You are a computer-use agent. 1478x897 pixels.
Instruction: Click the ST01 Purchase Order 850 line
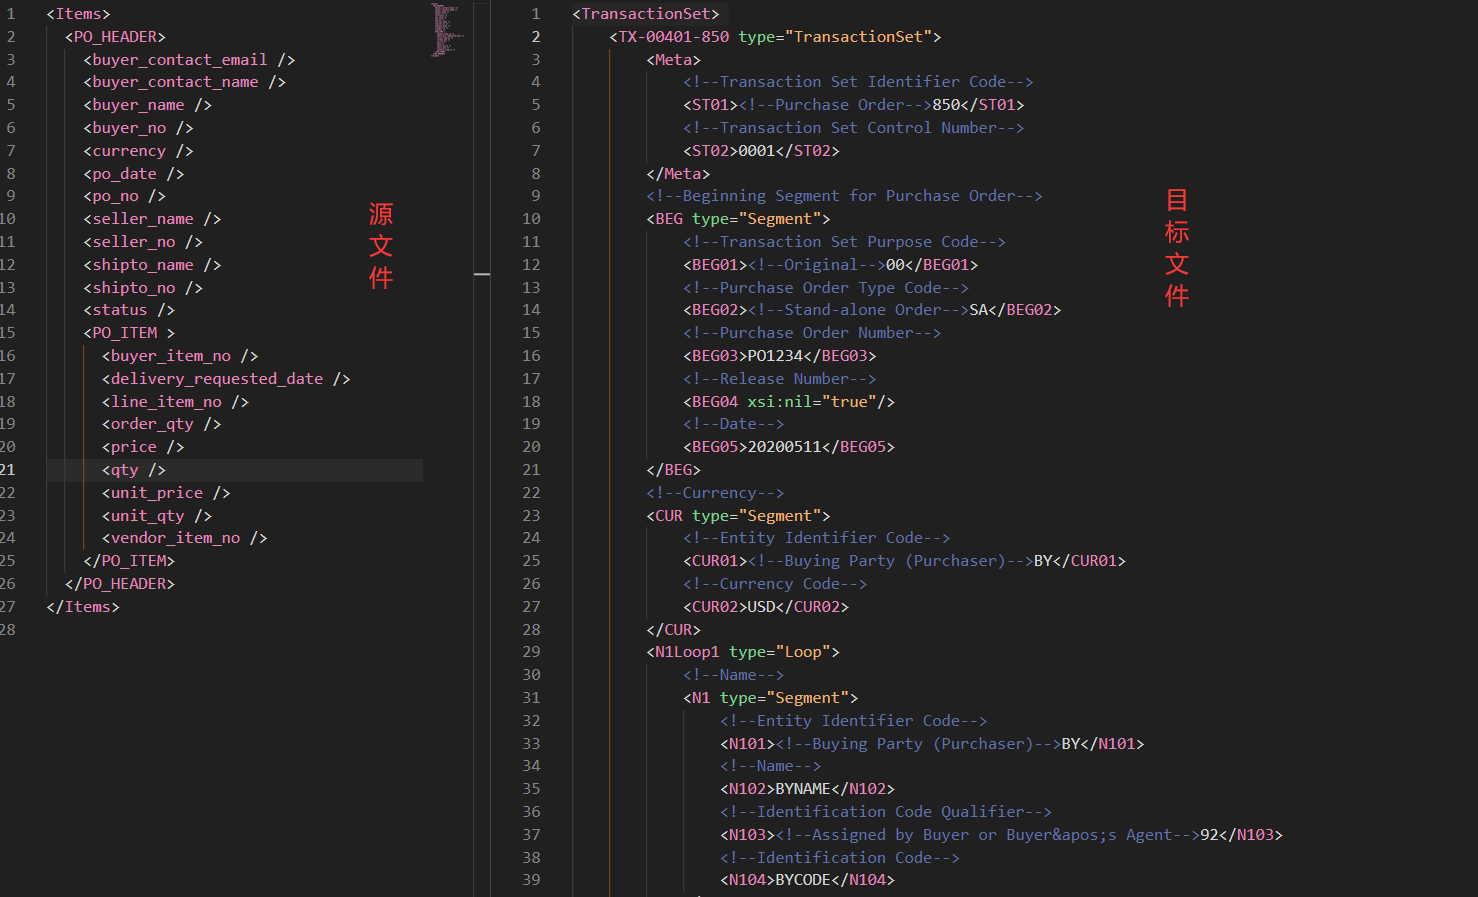coord(853,105)
